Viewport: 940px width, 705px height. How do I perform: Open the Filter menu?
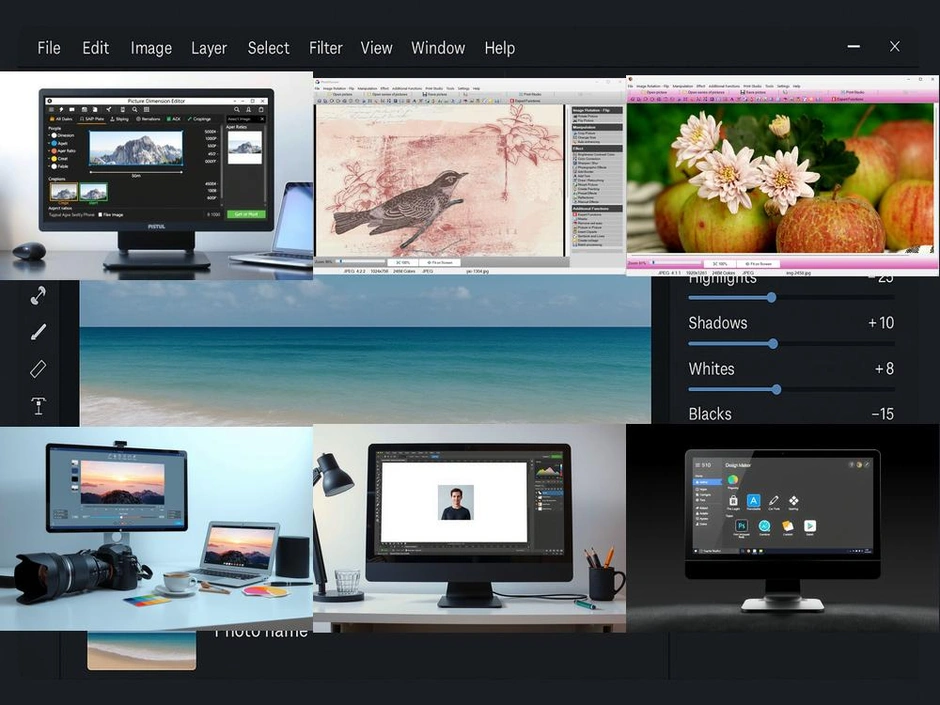[325, 48]
